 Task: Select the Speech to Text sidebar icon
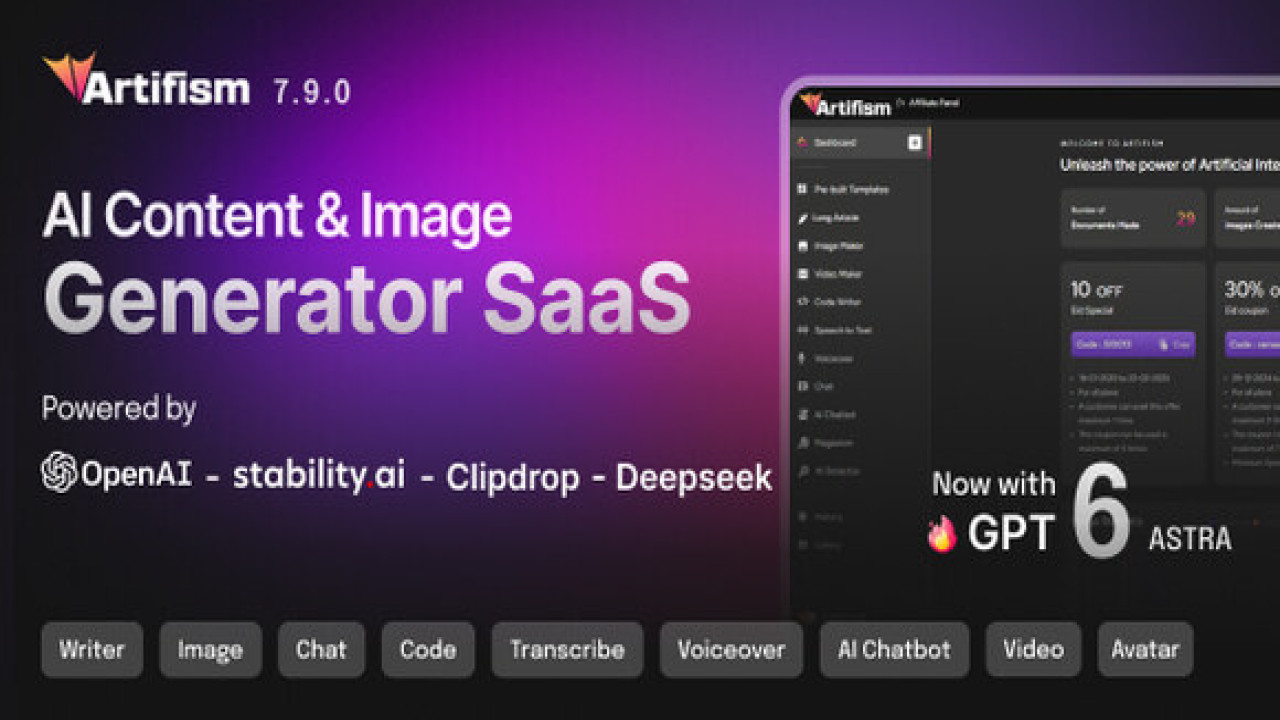[x=802, y=329]
